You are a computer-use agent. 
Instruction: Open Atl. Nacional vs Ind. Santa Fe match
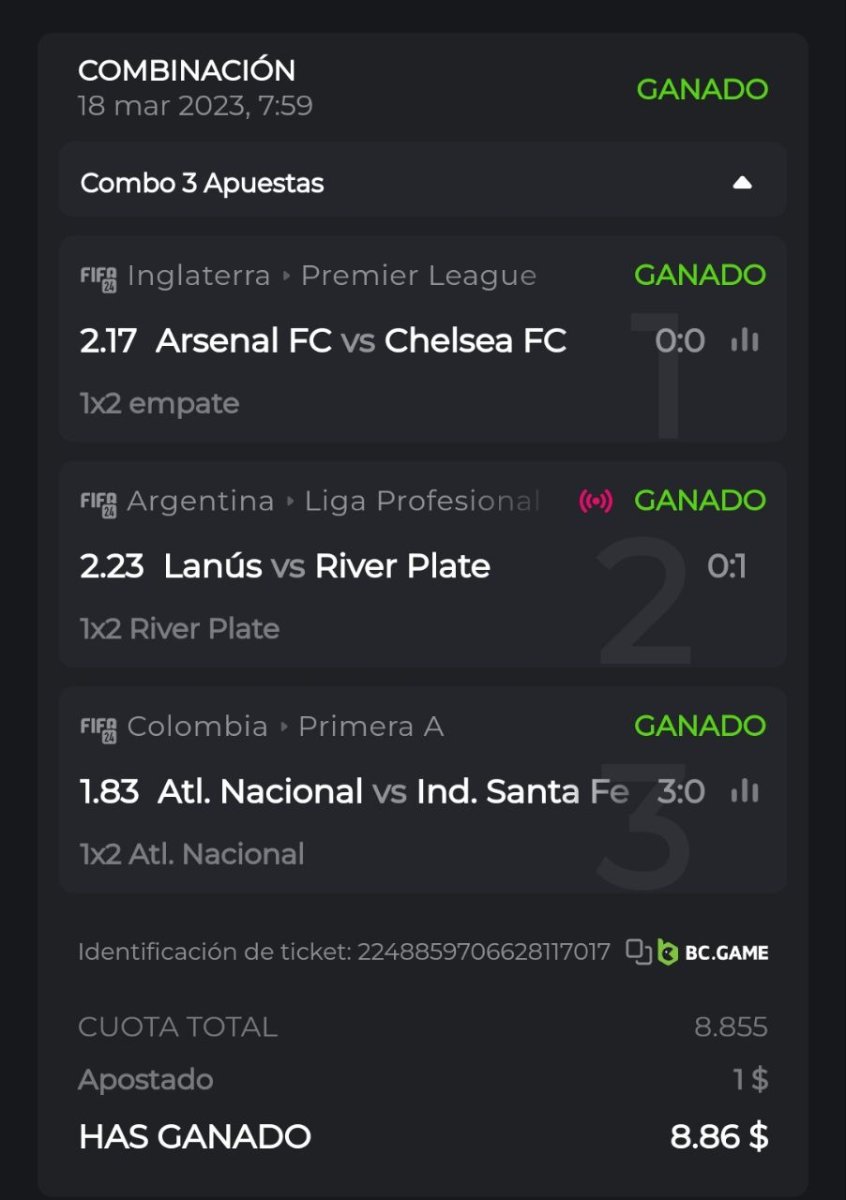pos(392,792)
